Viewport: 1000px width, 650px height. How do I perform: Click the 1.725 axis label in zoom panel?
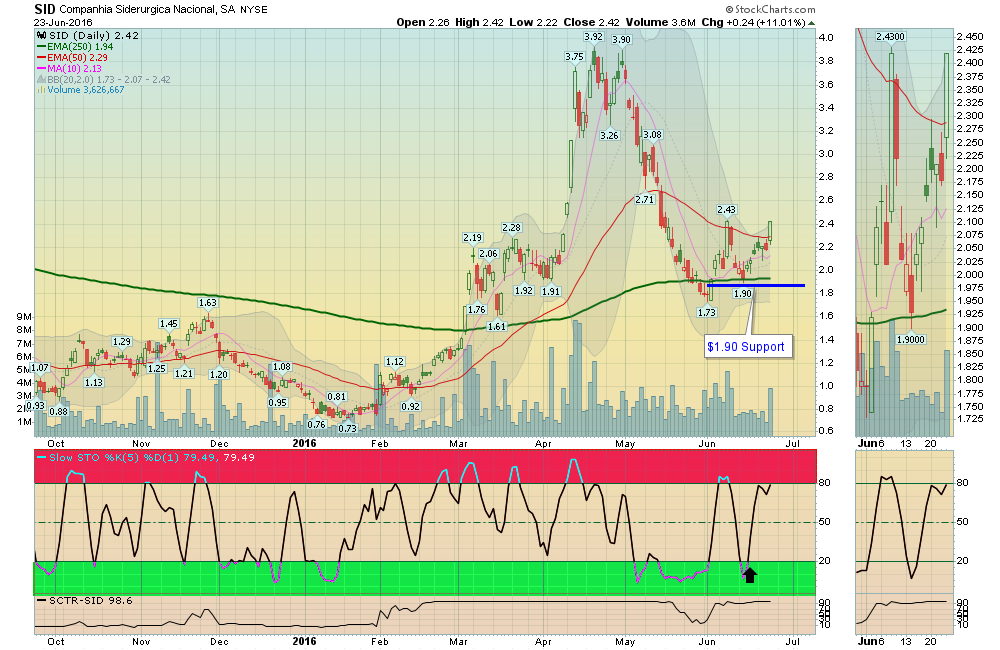pos(969,418)
